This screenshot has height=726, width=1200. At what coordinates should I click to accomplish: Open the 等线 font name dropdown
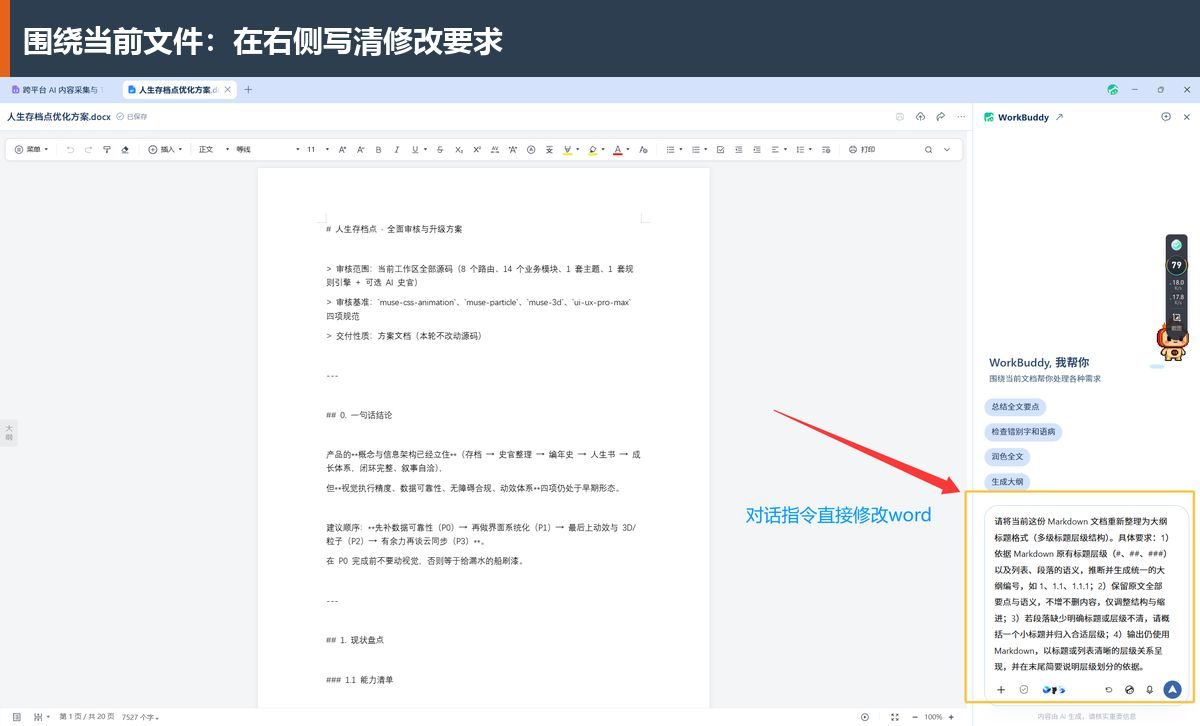(x=268, y=150)
